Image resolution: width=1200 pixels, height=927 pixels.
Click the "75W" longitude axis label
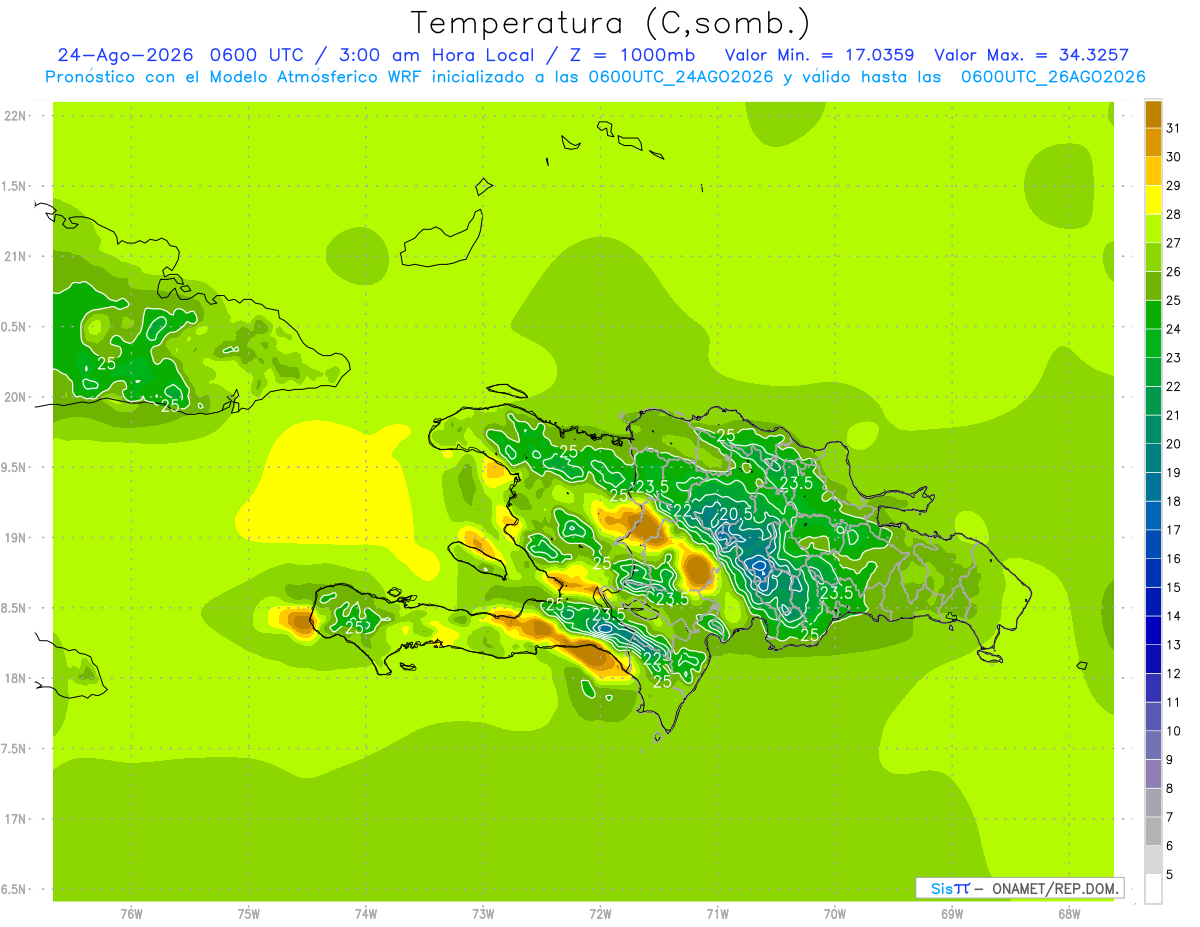pyautogui.click(x=249, y=914)
